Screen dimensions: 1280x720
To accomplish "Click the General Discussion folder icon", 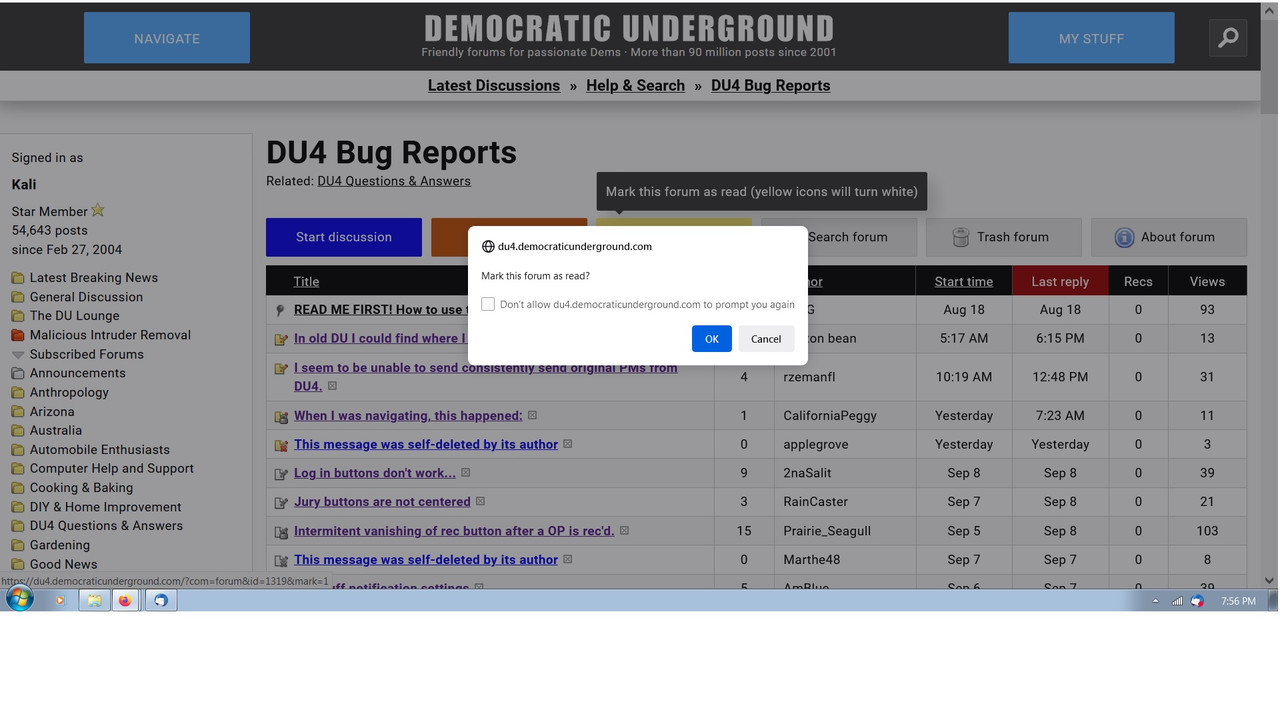I will tap(18, 297).
